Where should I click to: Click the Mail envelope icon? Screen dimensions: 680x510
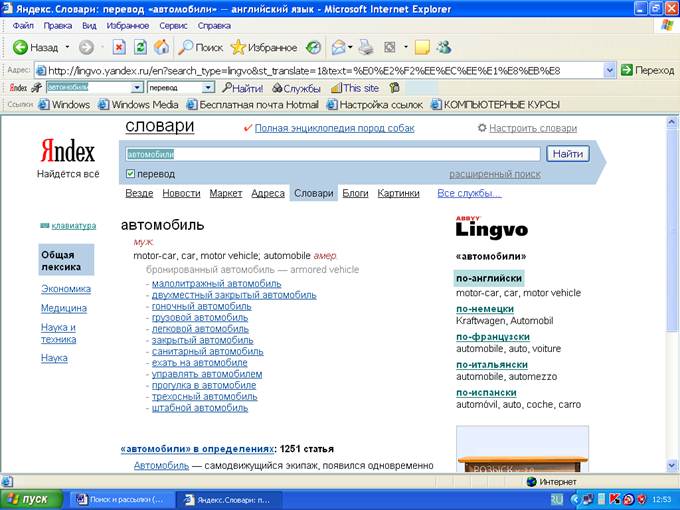338,47
